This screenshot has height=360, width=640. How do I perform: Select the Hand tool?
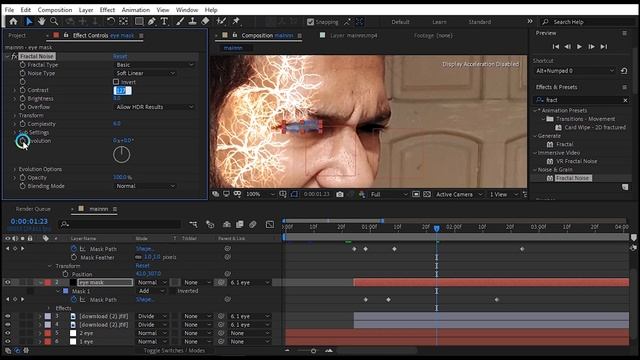[x=41, y=22]
